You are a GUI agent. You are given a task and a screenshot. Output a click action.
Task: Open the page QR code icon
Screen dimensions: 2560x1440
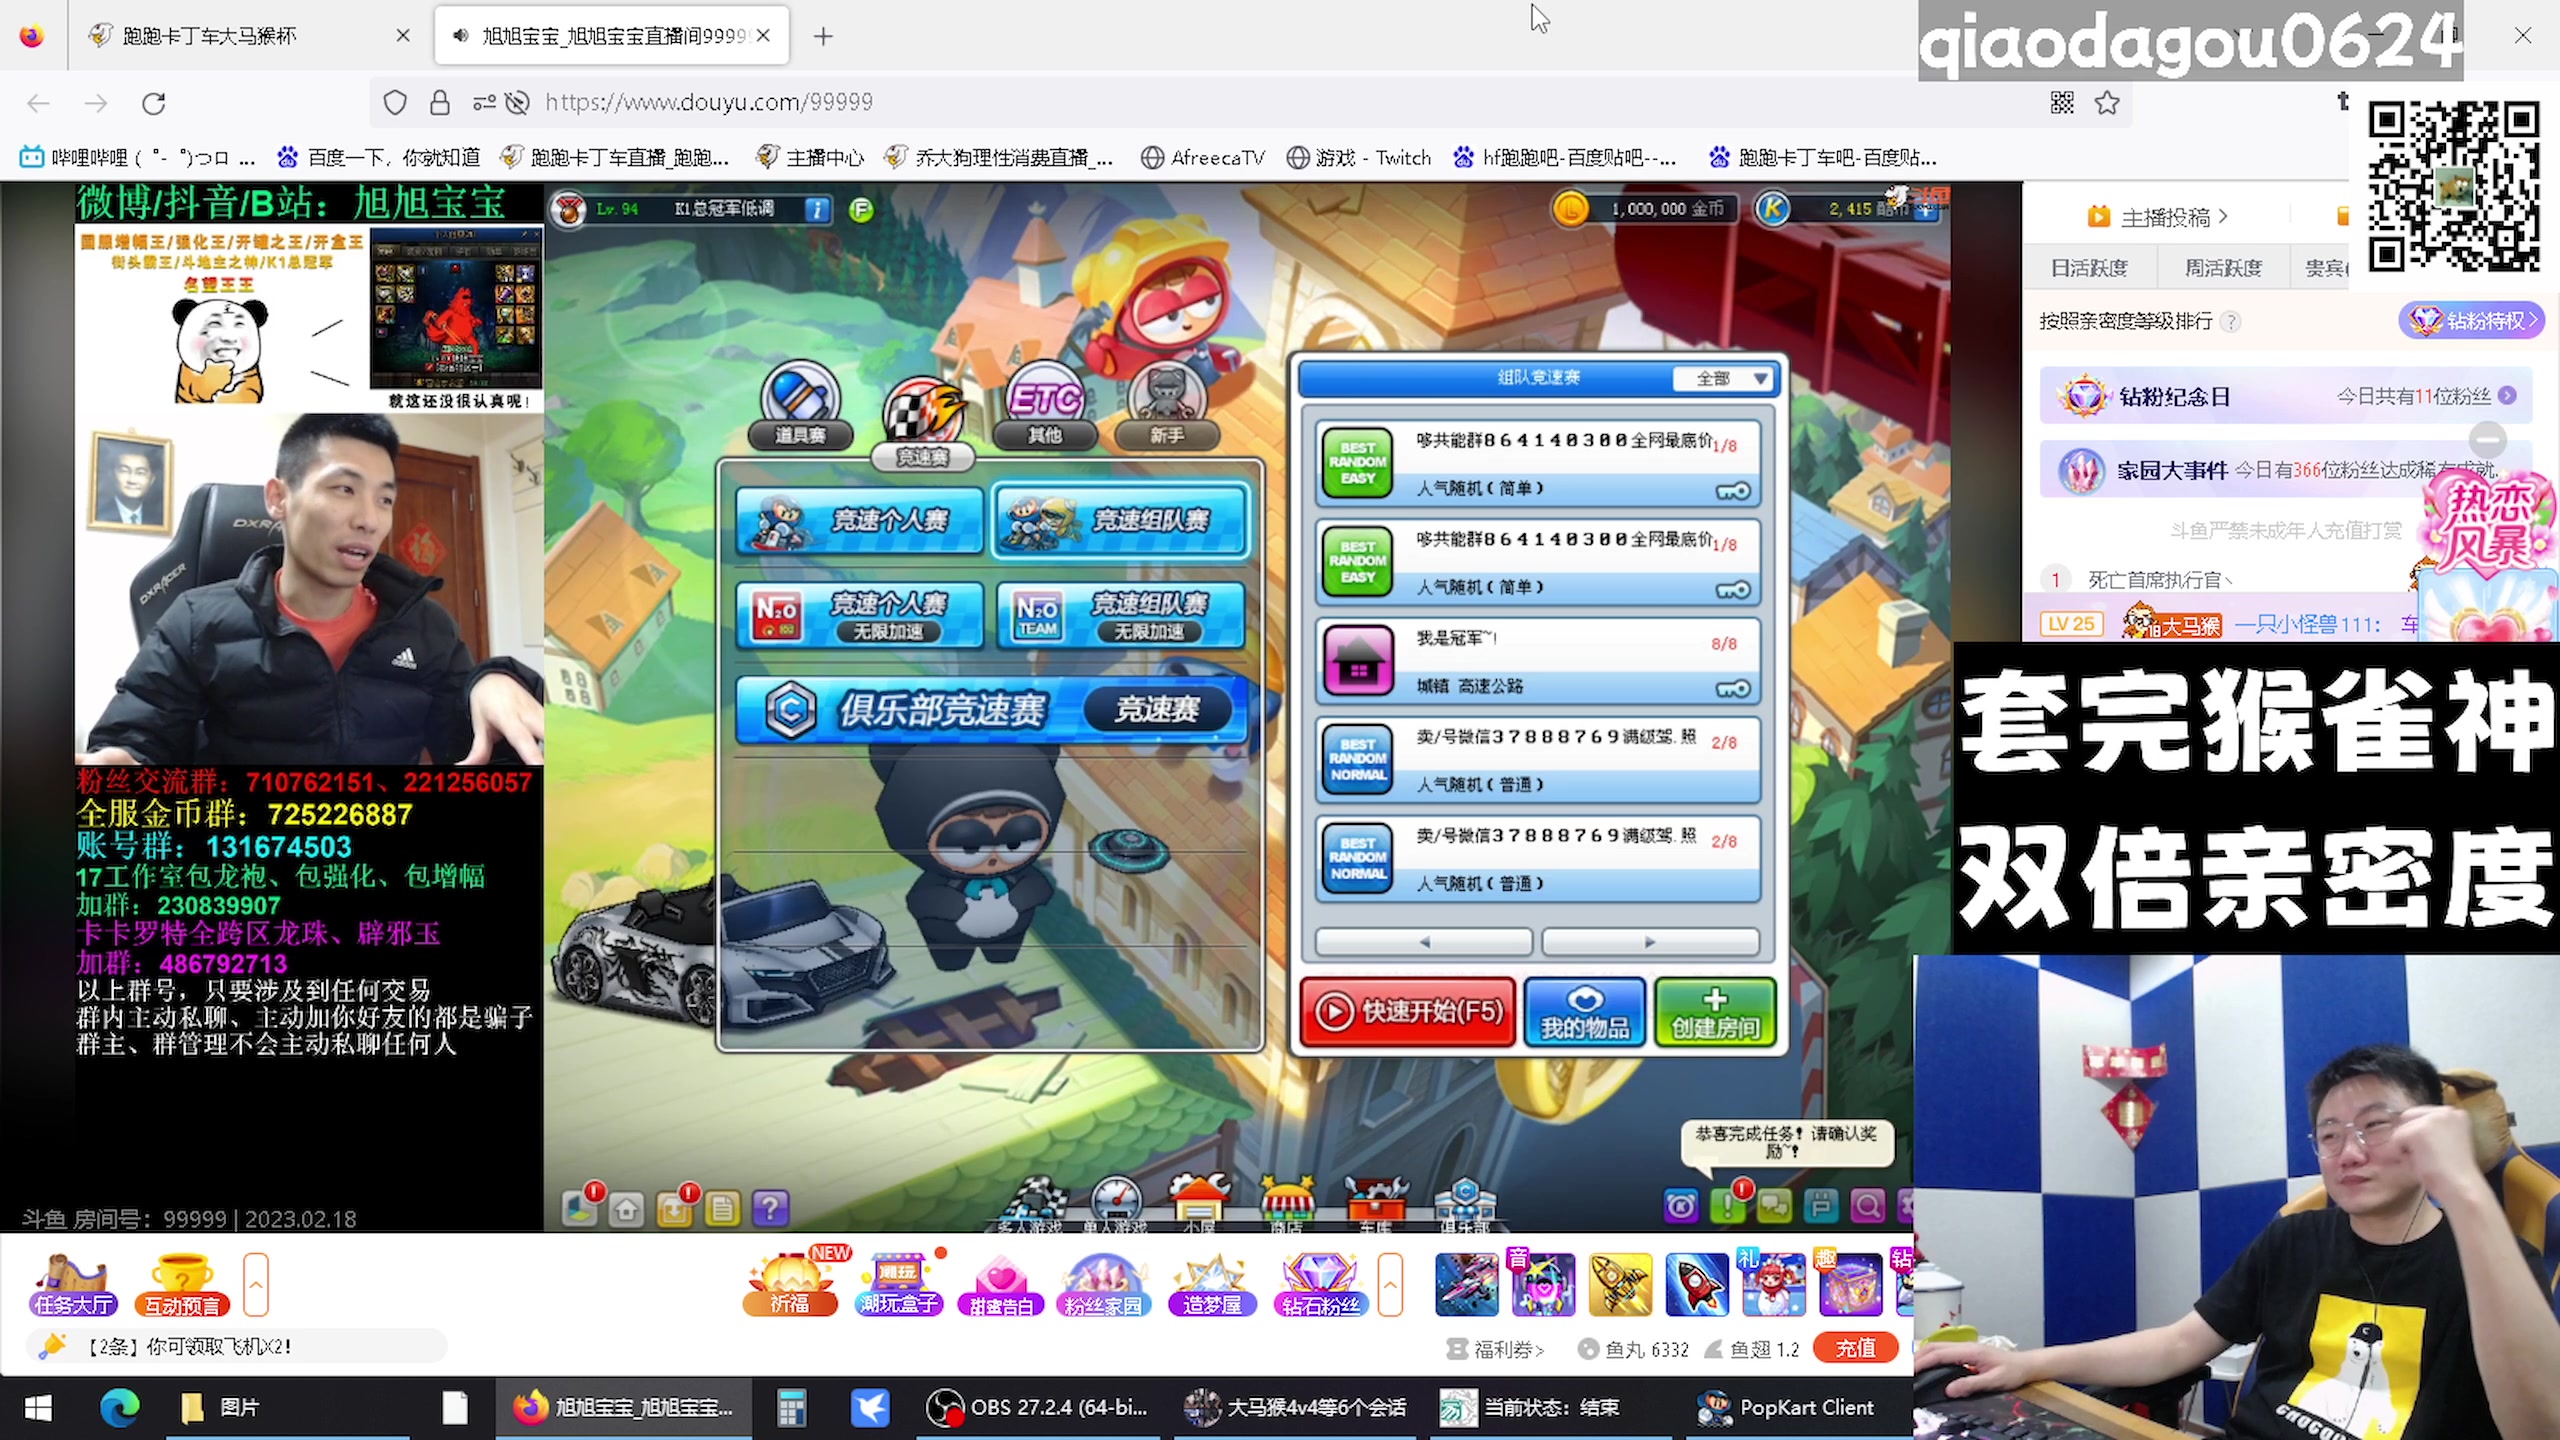coord(2062,102)
